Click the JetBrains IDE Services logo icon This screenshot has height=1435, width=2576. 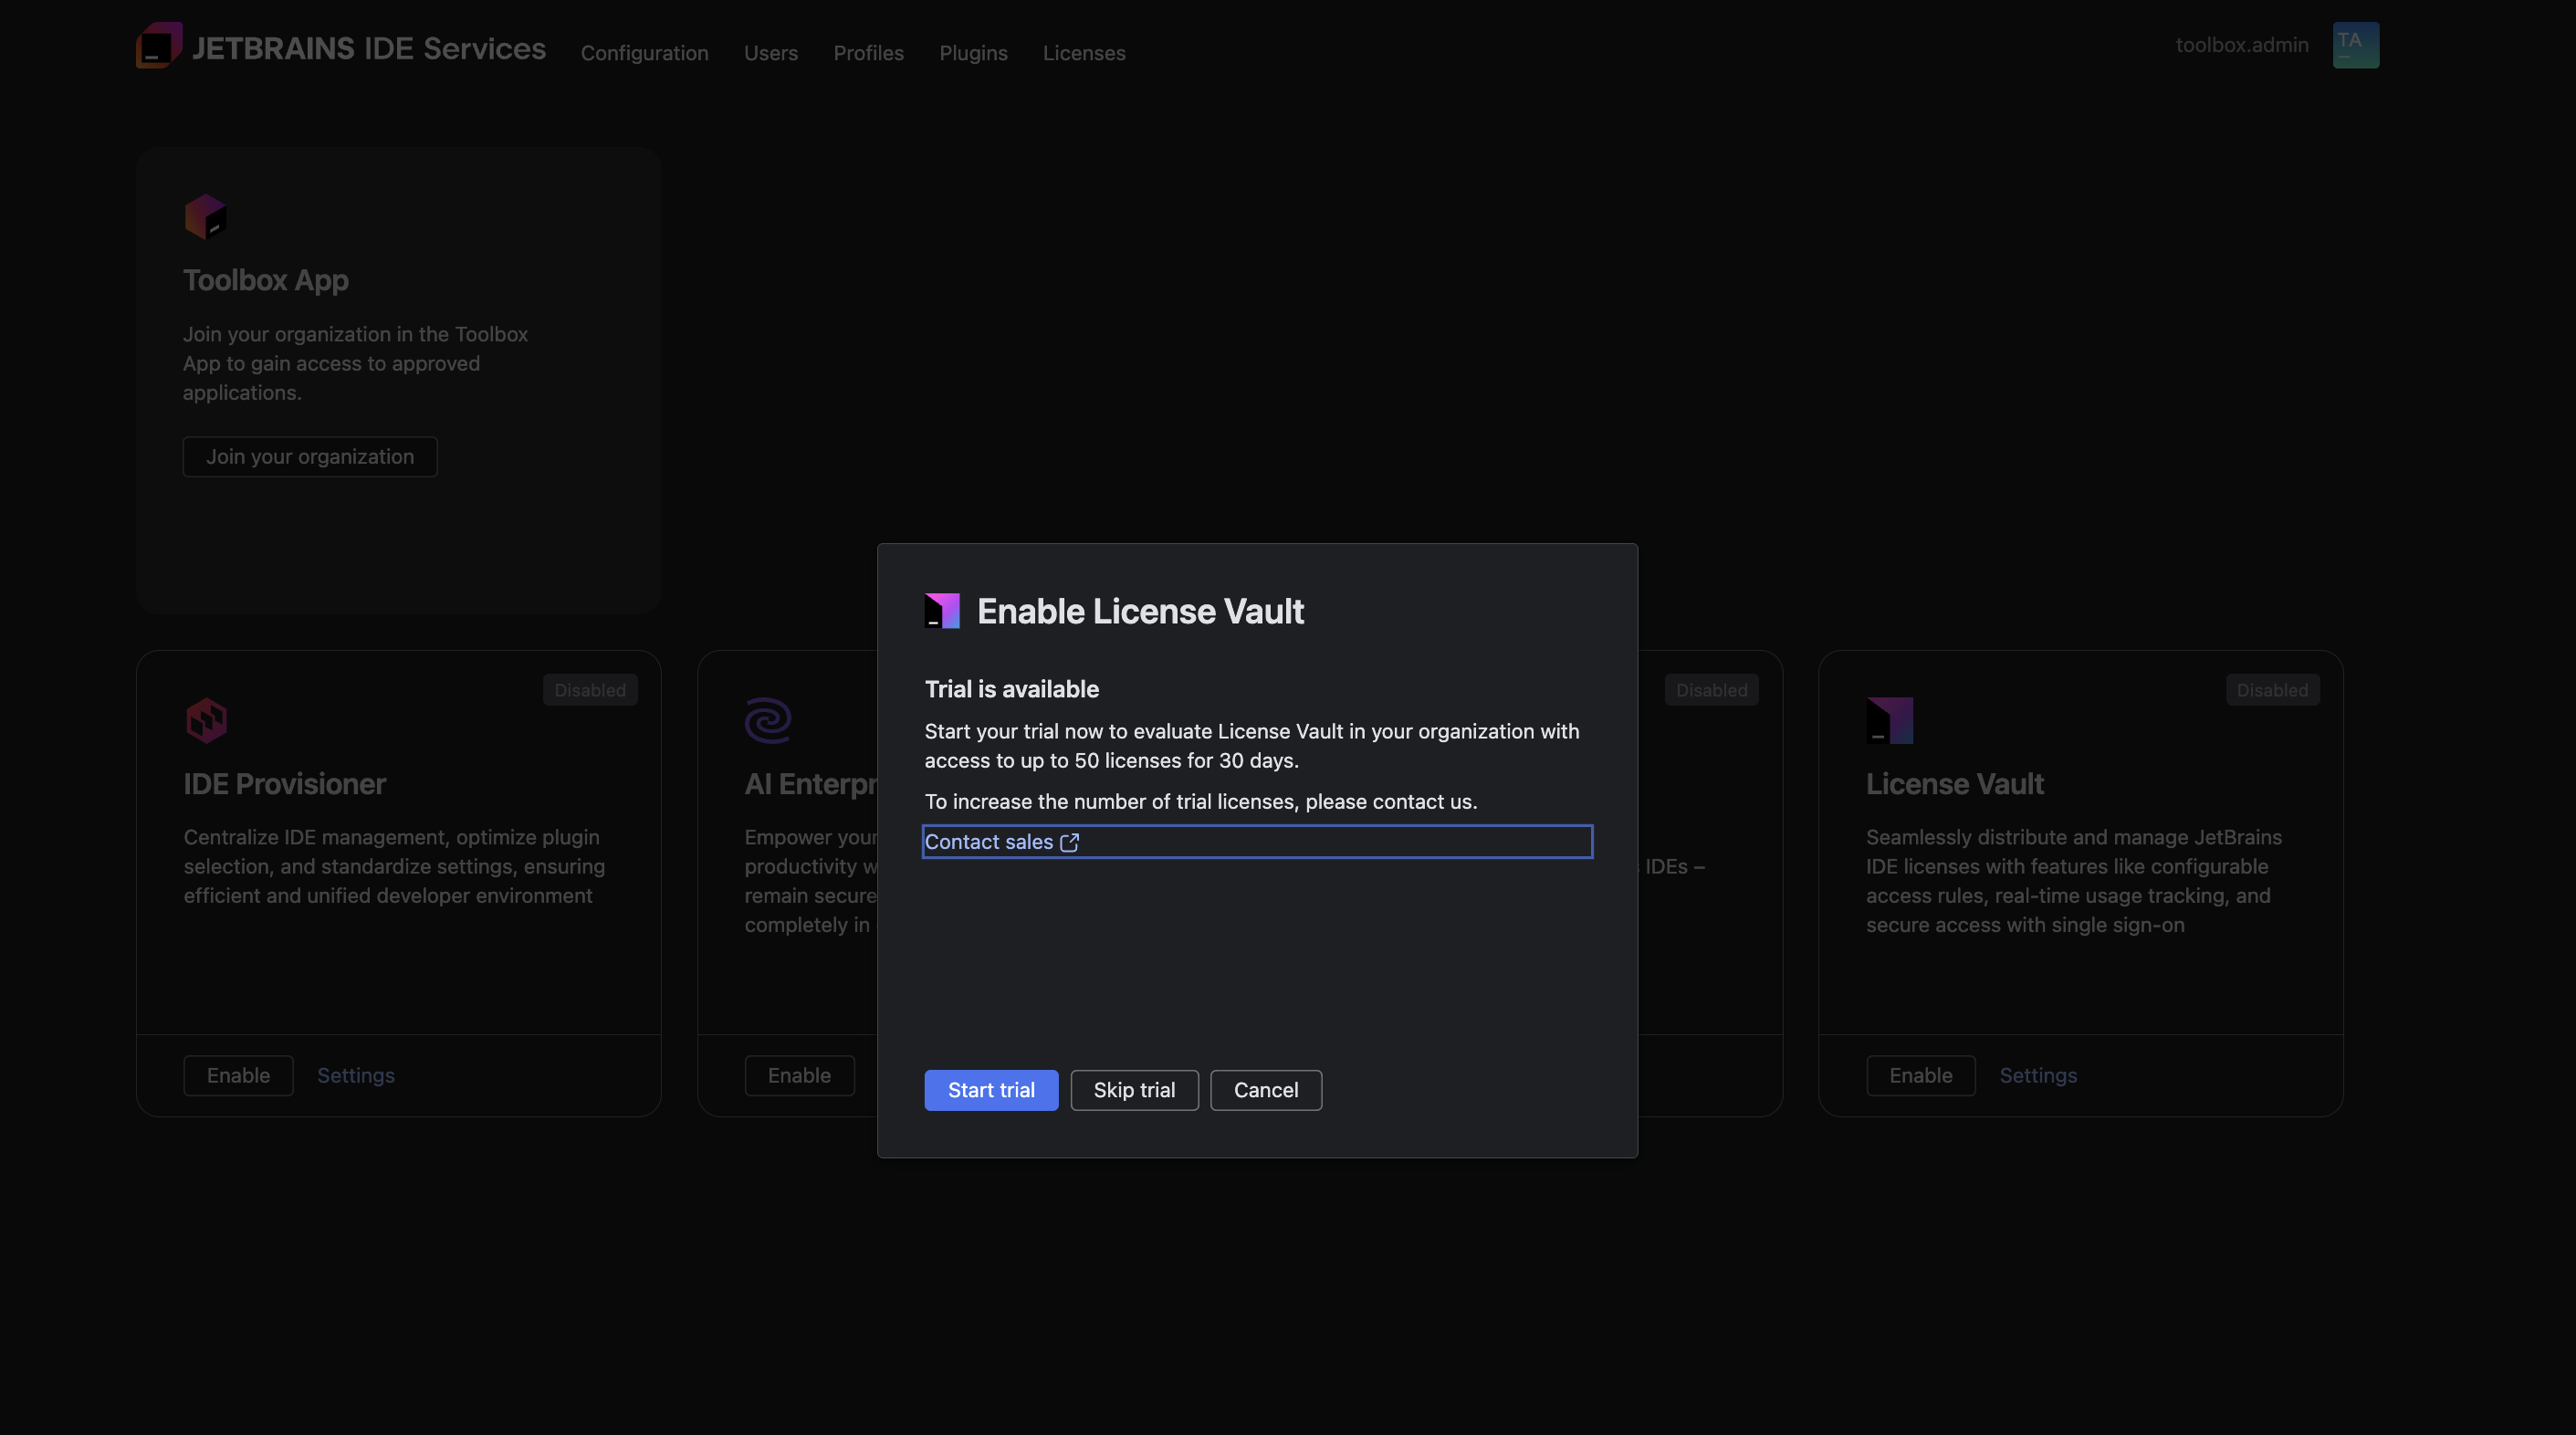click(x=159, y=46)
